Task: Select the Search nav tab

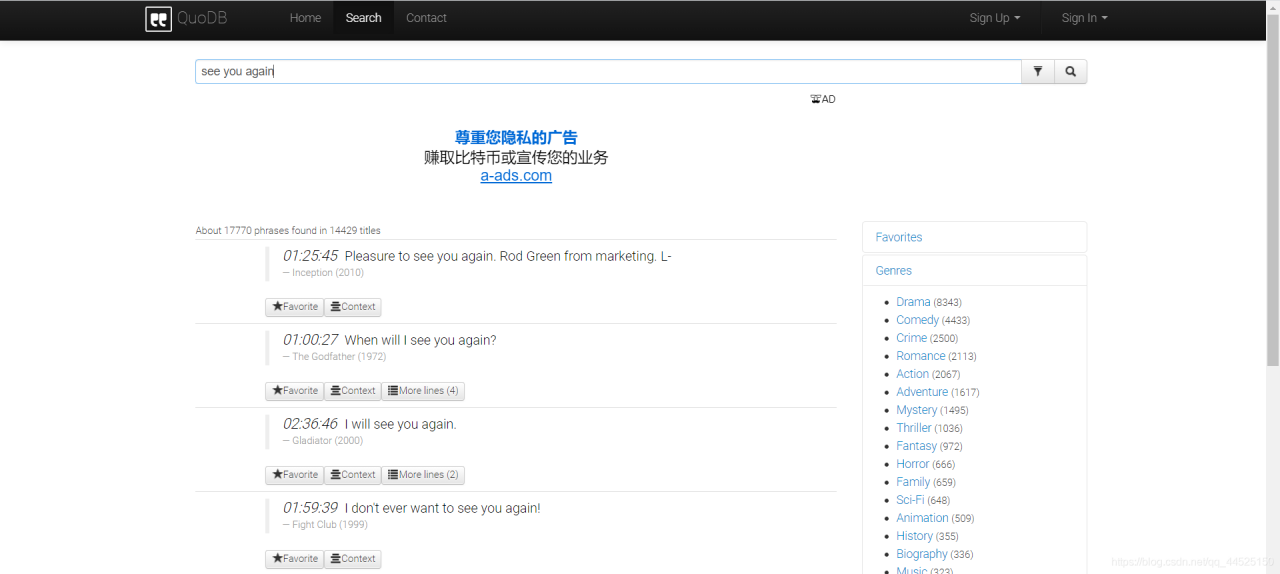Action: coord(363,18)
